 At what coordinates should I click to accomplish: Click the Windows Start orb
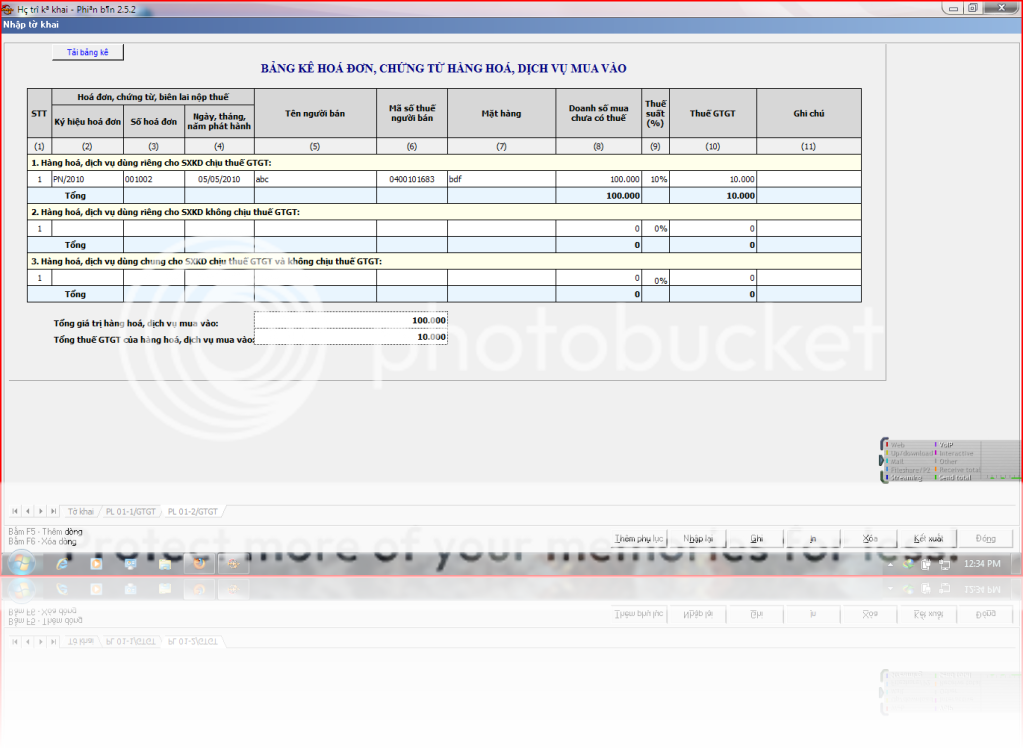coord(20,564)
